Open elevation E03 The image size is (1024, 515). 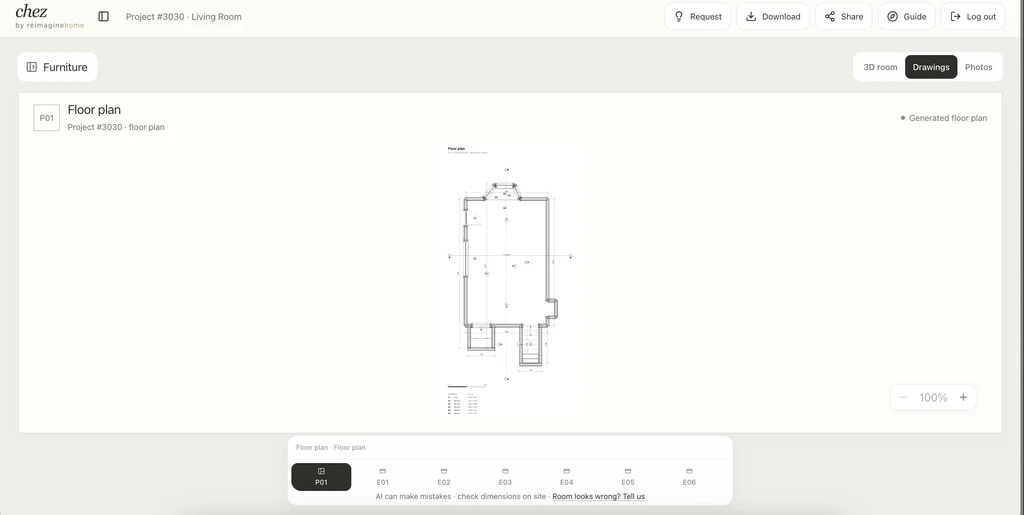pos(505,477)
